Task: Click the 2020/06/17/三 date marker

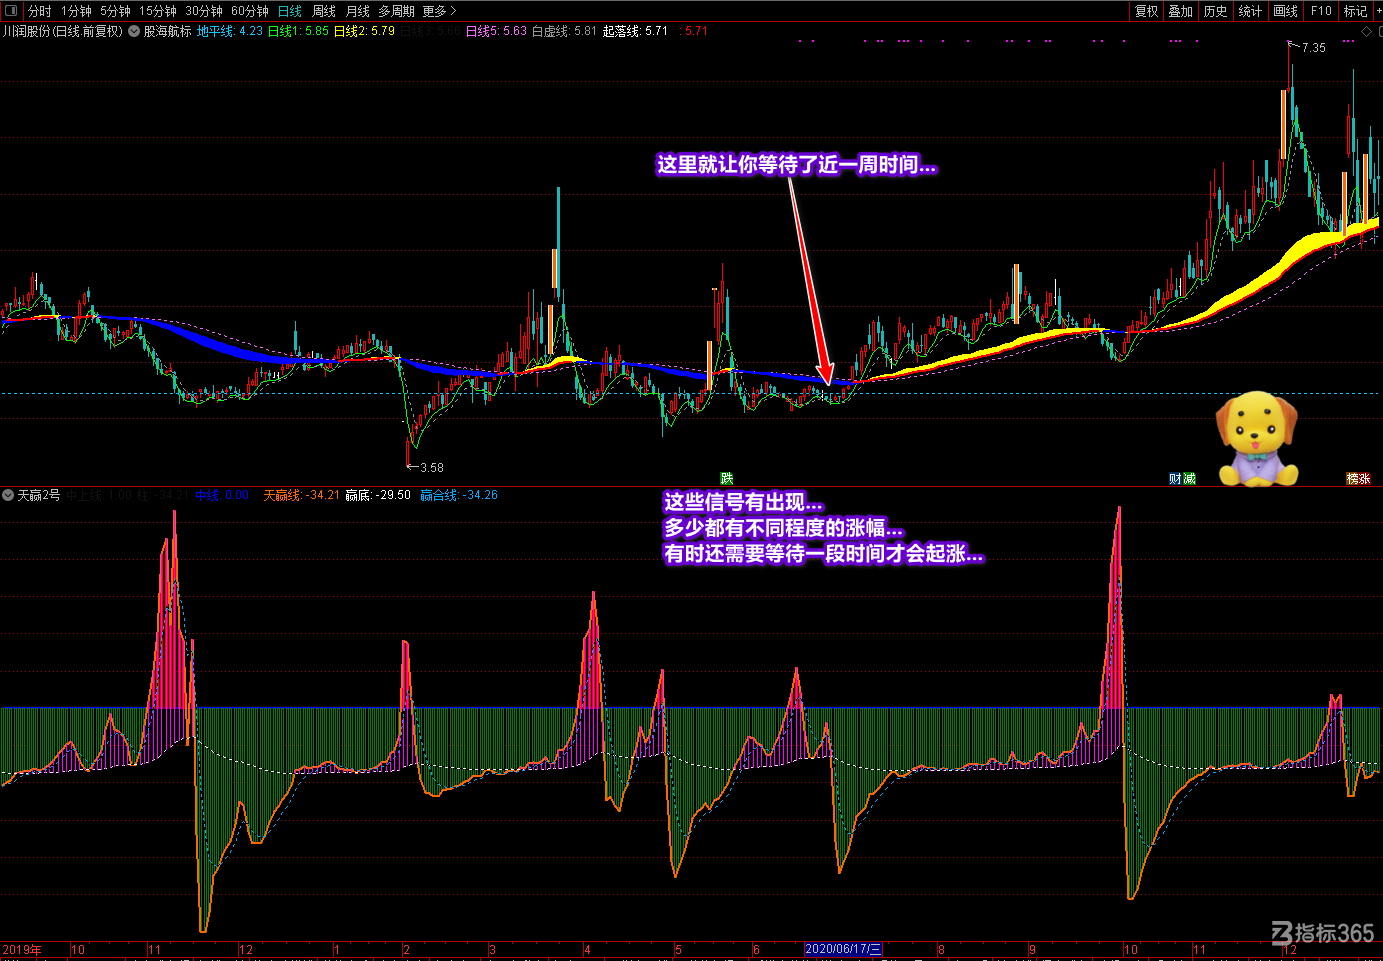Action: 843,949
